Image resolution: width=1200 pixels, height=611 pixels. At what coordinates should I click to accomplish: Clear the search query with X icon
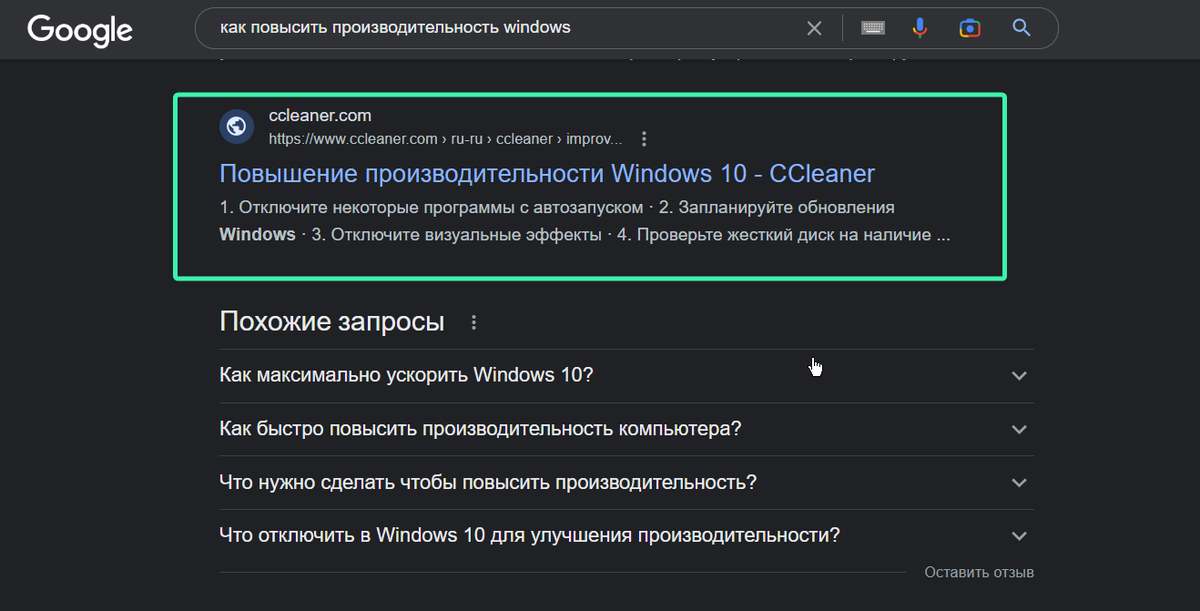coord(814,28)
